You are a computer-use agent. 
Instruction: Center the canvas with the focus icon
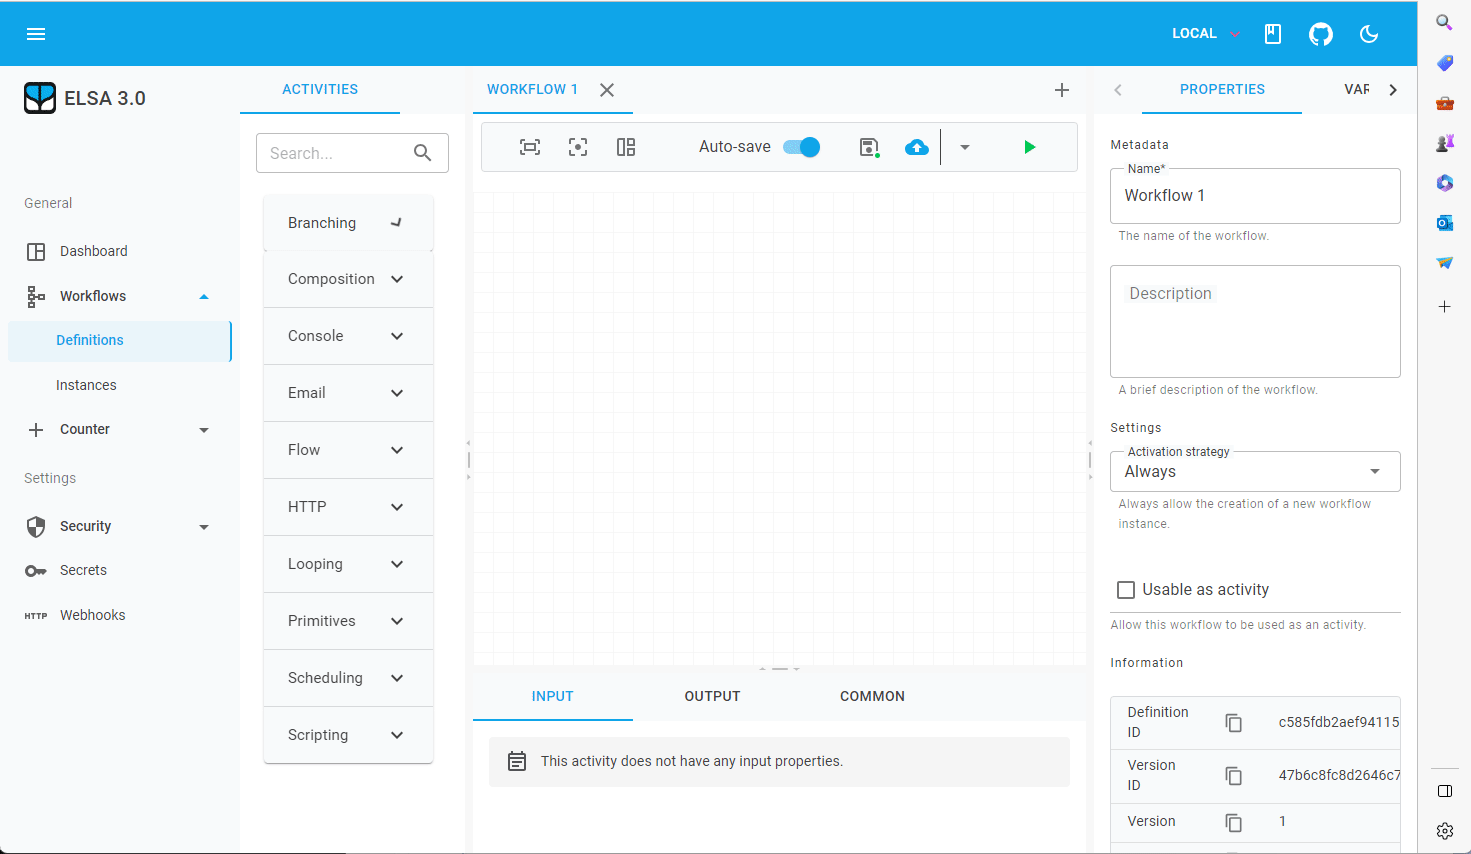coord(577,147)
